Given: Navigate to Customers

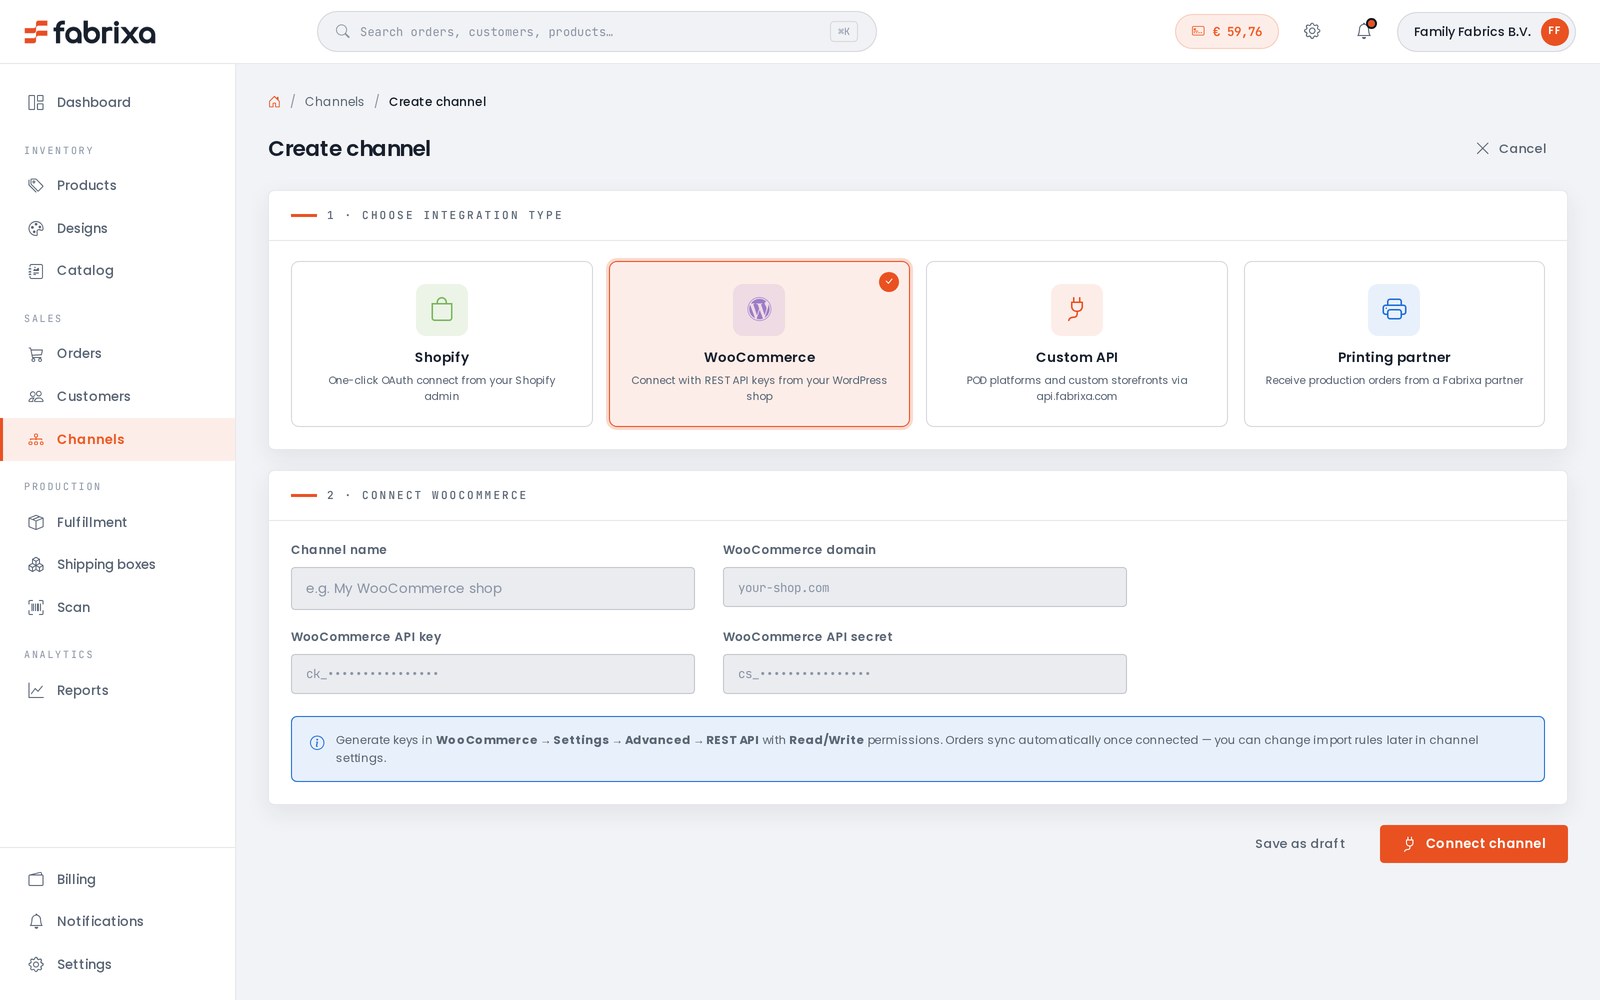Looking at the screenshot, I should pyautogui.click(x=118, y=396).
